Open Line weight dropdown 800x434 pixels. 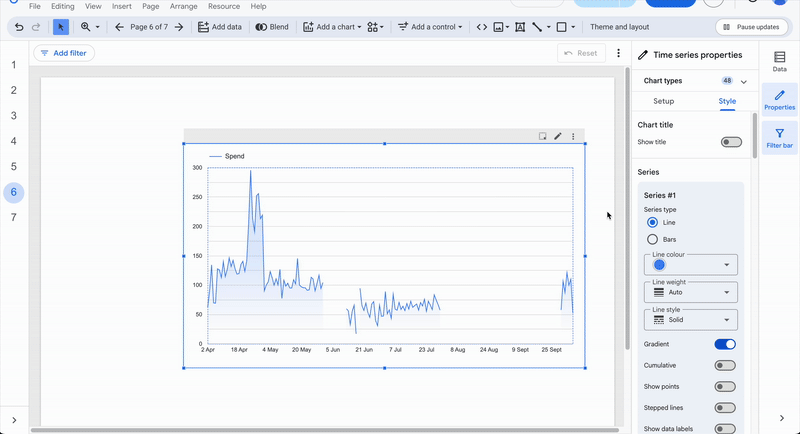[691, 292]
